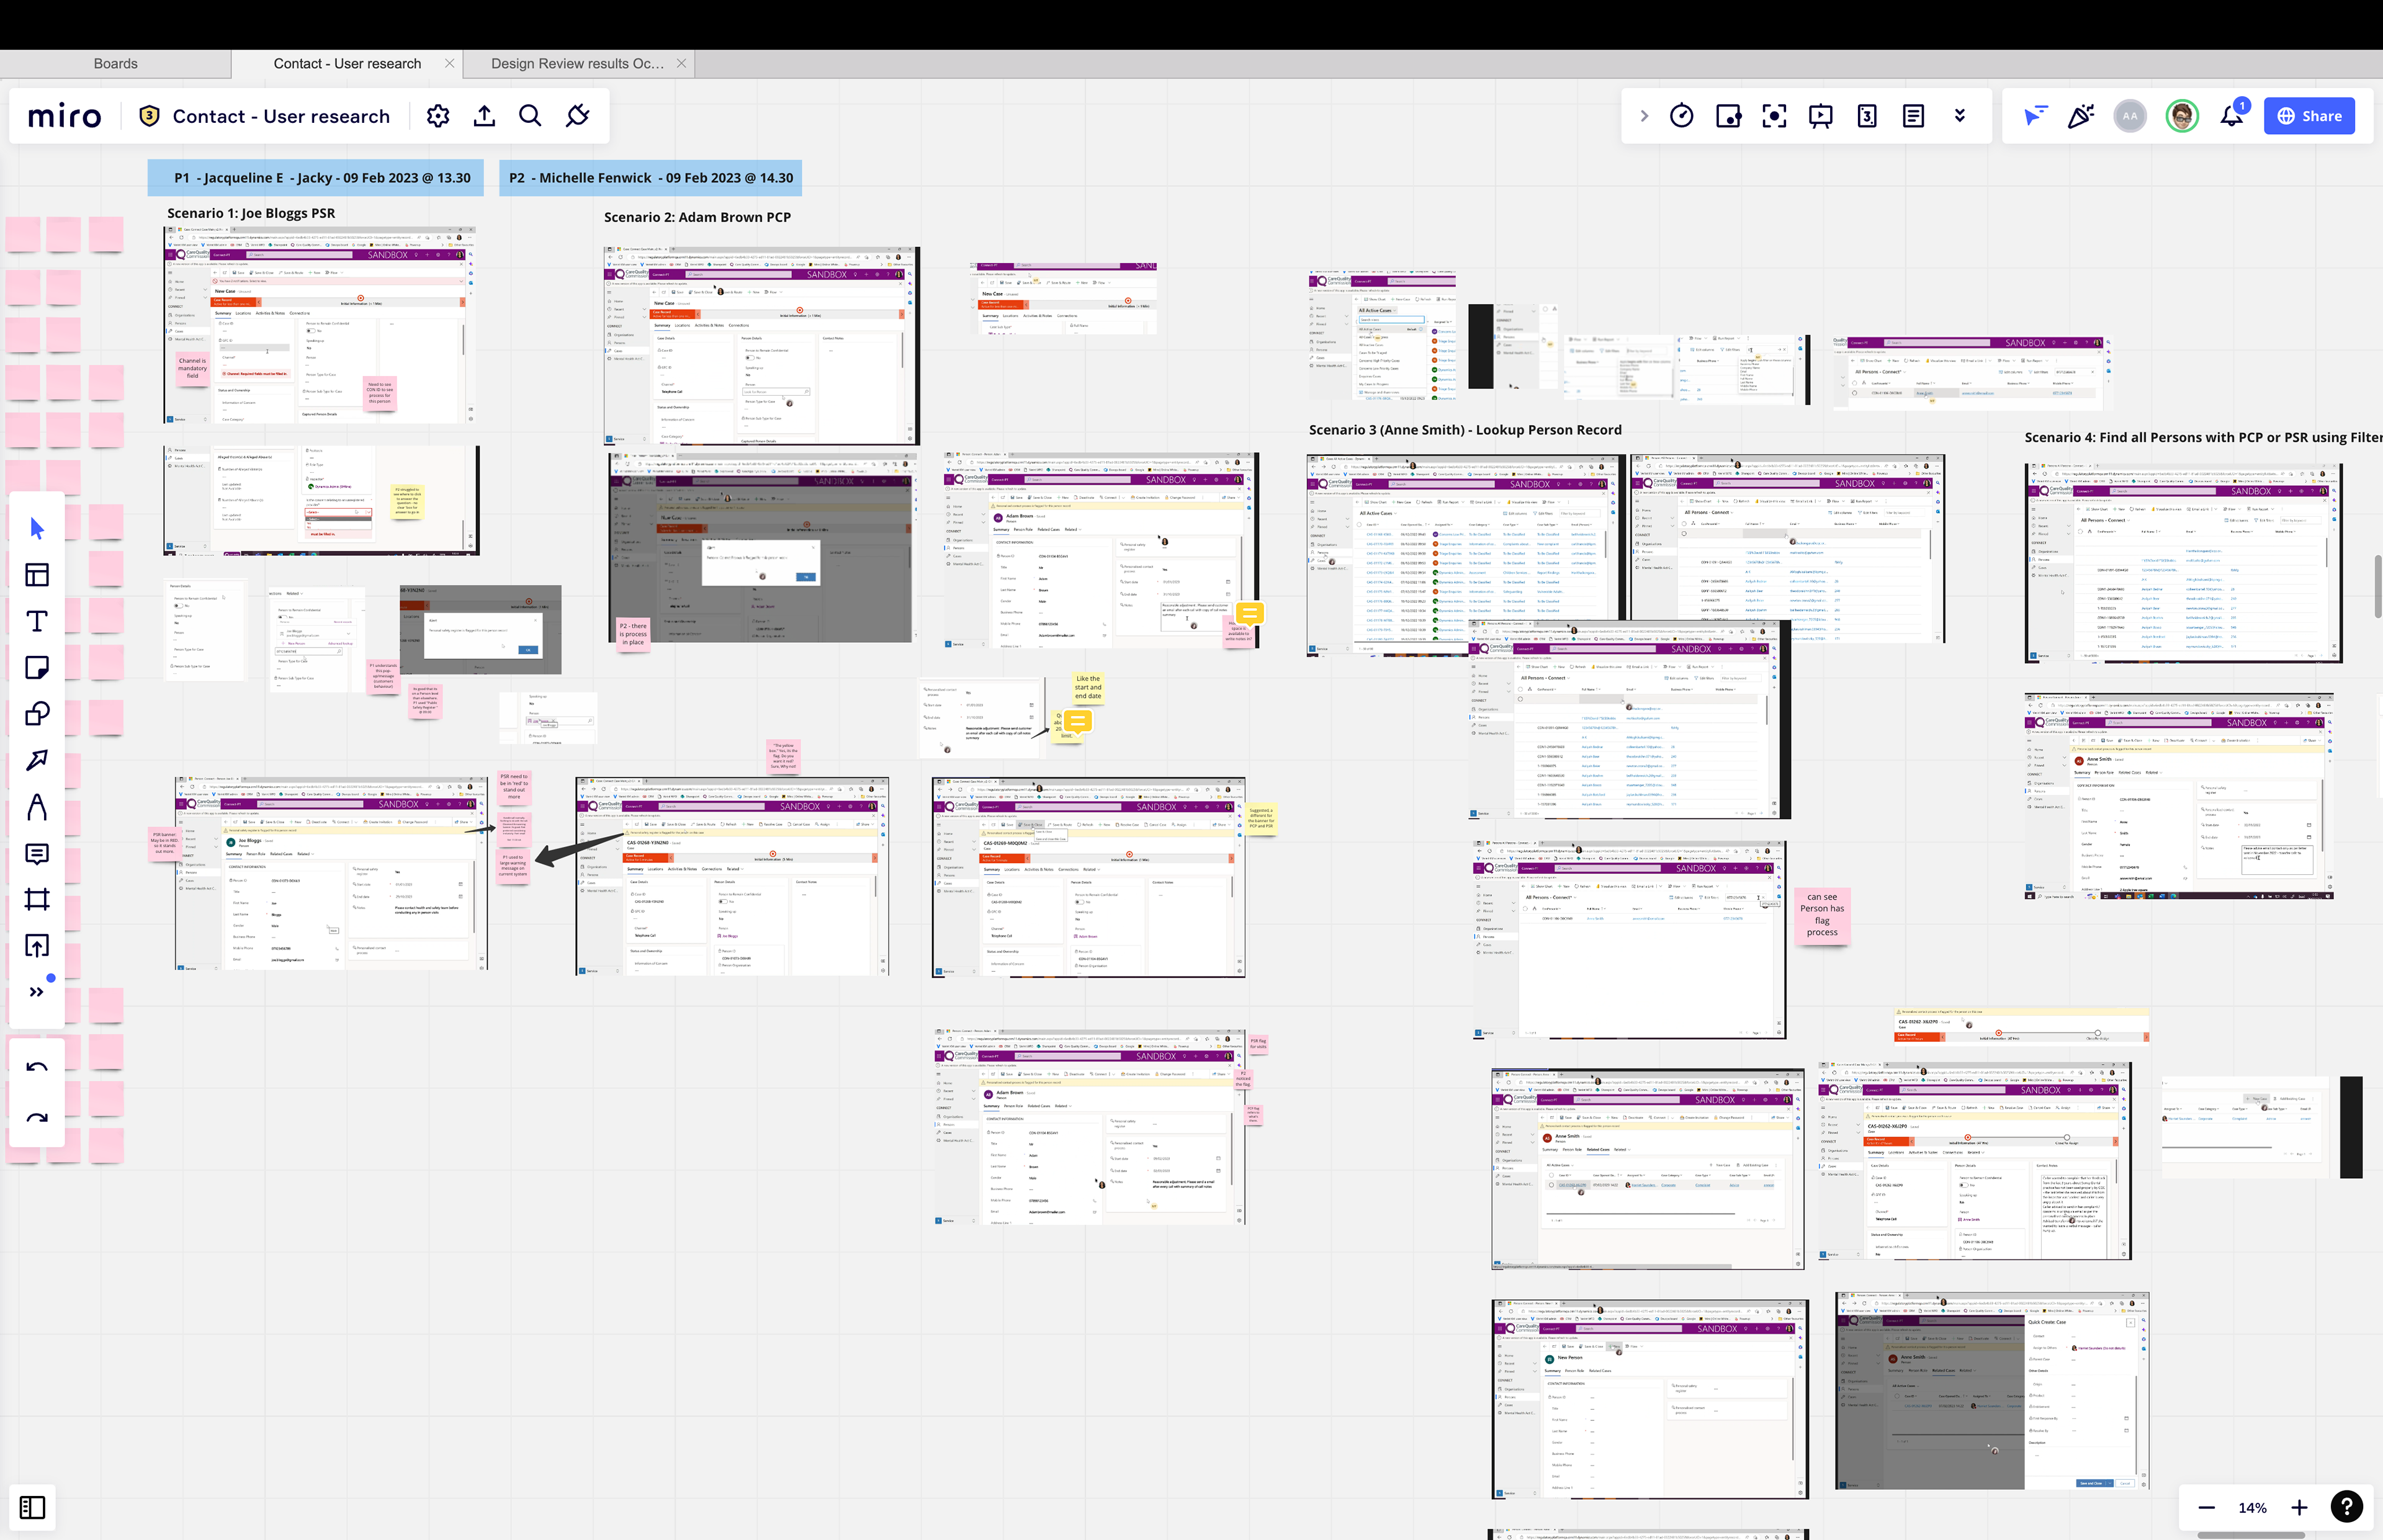The width and height of the screenshot is (2383, 1540).
Task: Search the board with magnifier icon
Action: click(x=530, y=116)
